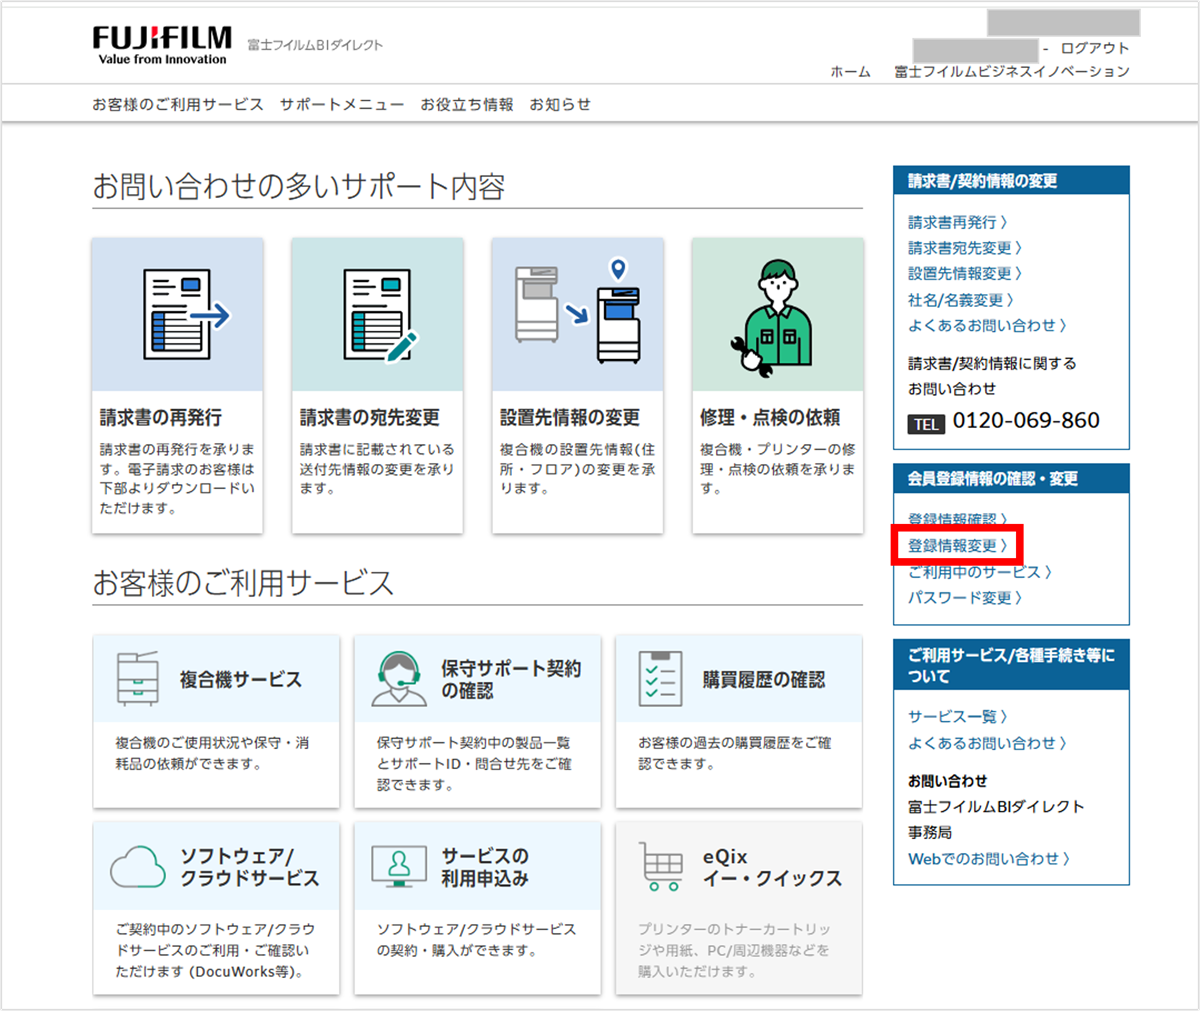Click the ログアウト link
1200x1011 pixels.
coord(1094,48)
